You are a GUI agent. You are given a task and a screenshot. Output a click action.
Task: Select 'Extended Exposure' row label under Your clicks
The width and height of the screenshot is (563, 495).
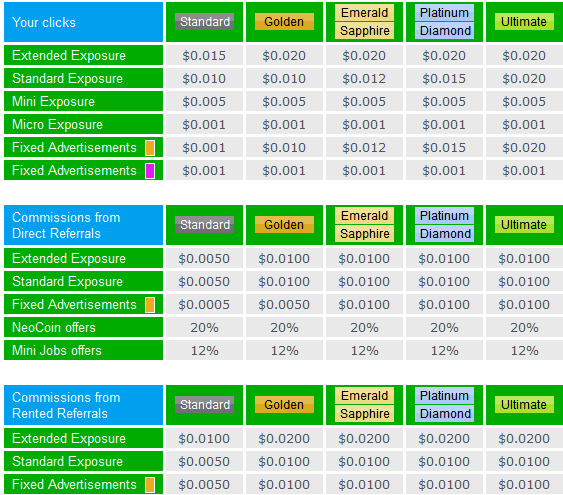[x=69, y=56]
